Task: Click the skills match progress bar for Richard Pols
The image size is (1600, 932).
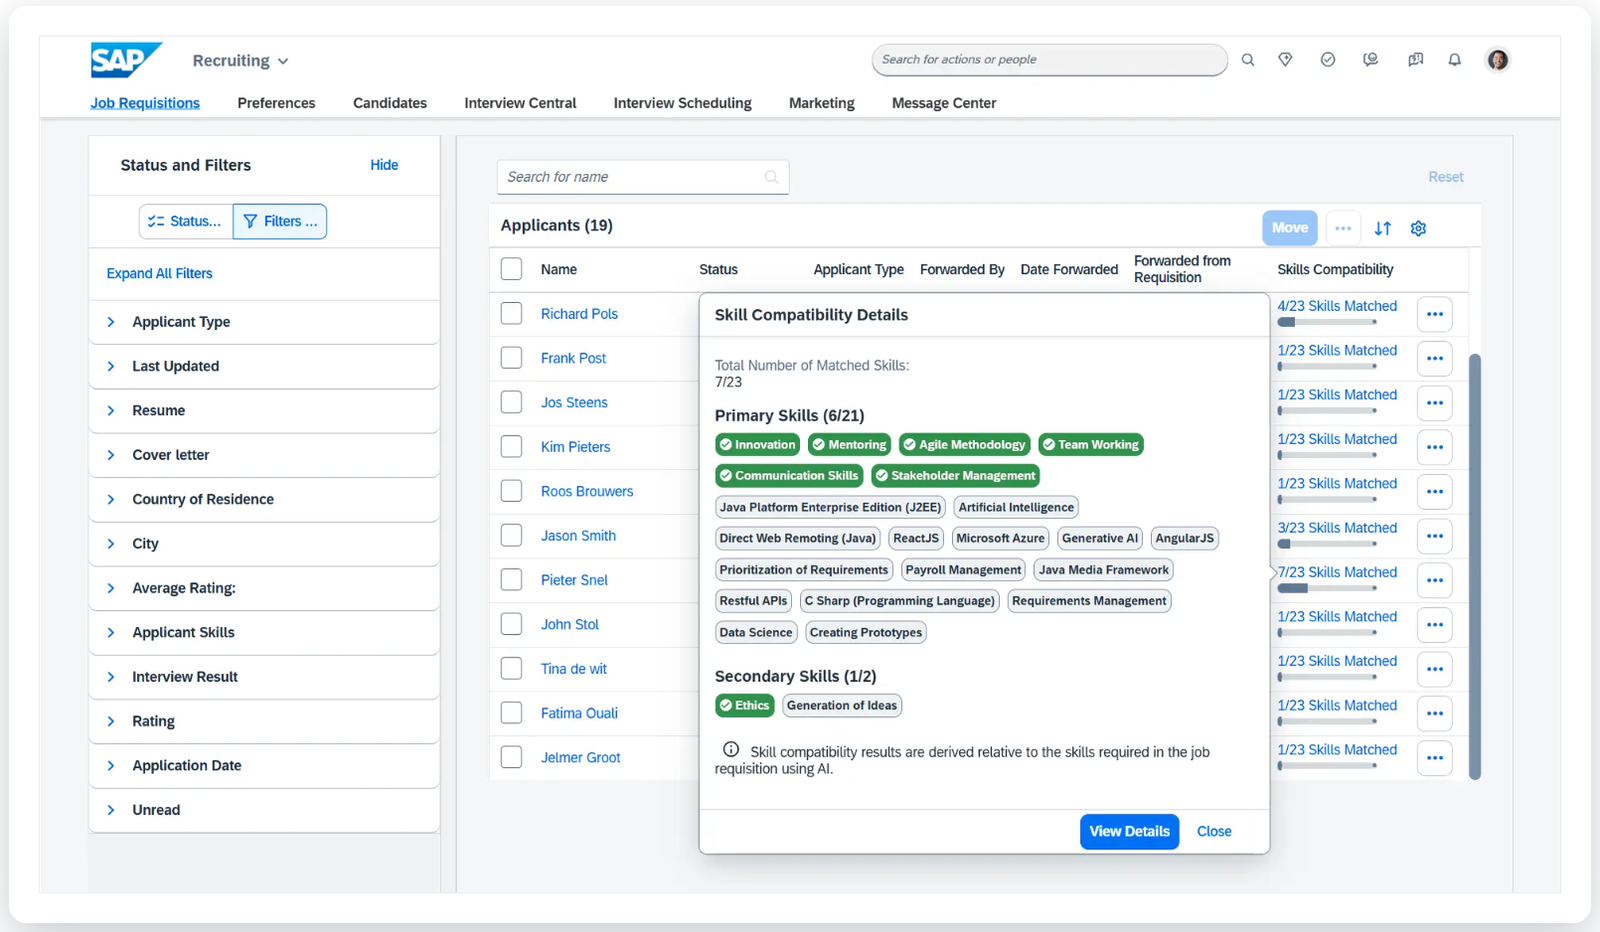Action: (x=1327, y=322)
